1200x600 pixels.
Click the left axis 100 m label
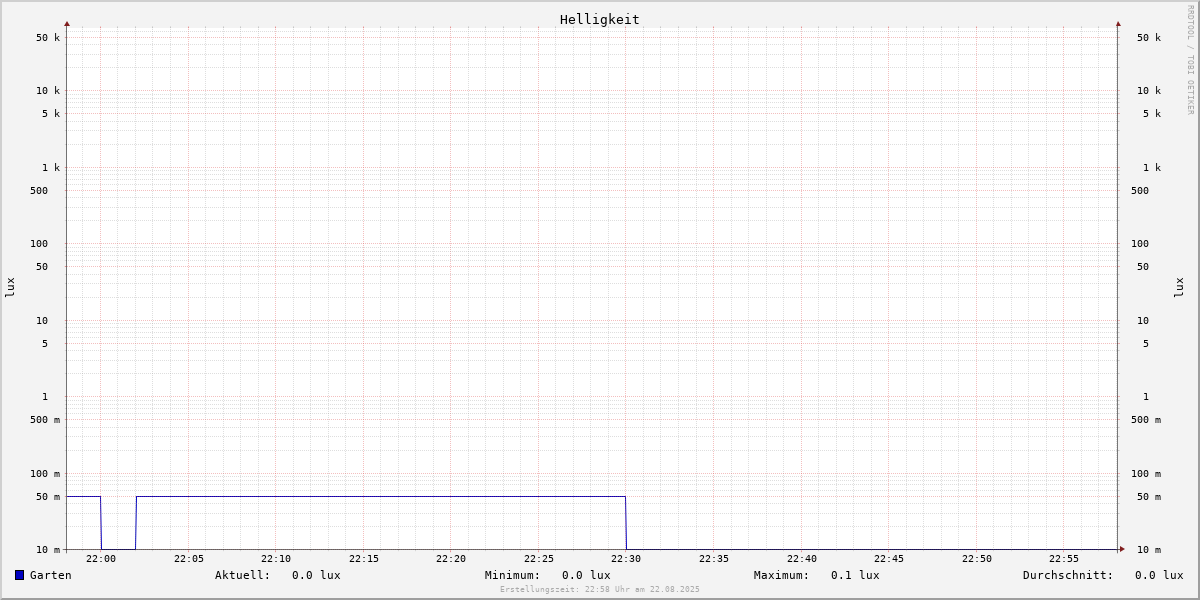pos(45,474)
